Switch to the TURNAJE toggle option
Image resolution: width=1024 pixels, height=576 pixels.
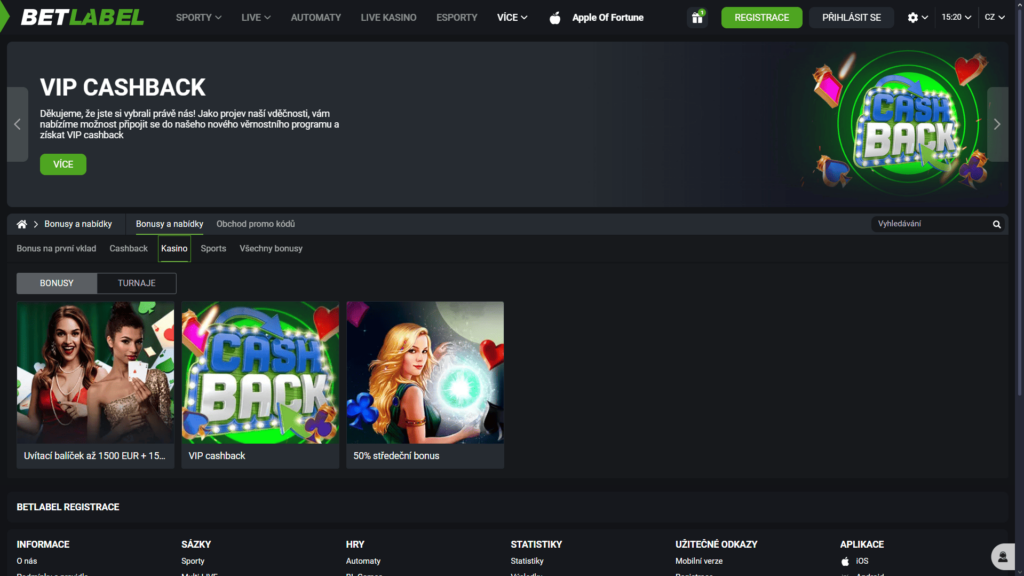click(x=136, y=283)
